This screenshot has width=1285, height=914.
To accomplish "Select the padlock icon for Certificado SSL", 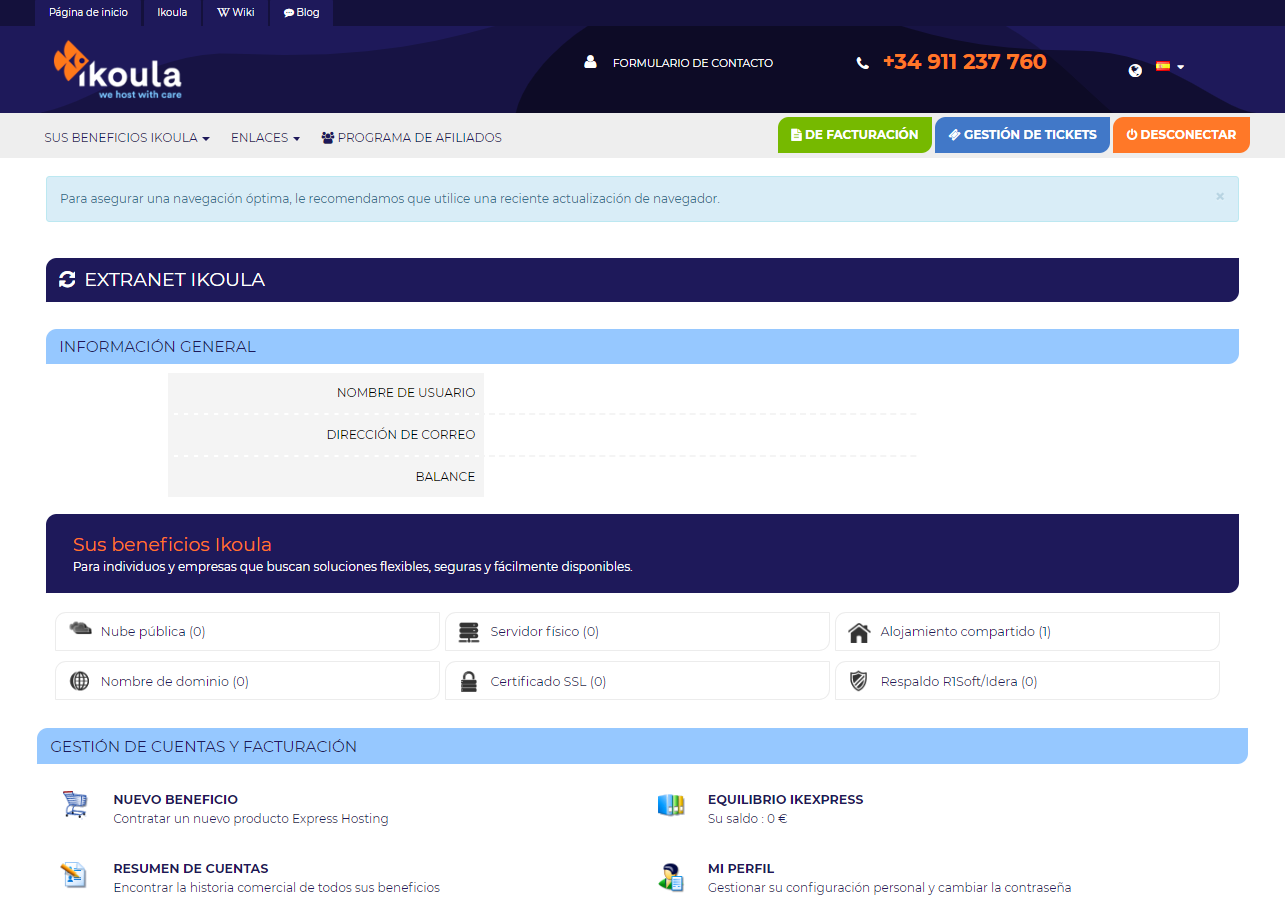I will [468, 680].
